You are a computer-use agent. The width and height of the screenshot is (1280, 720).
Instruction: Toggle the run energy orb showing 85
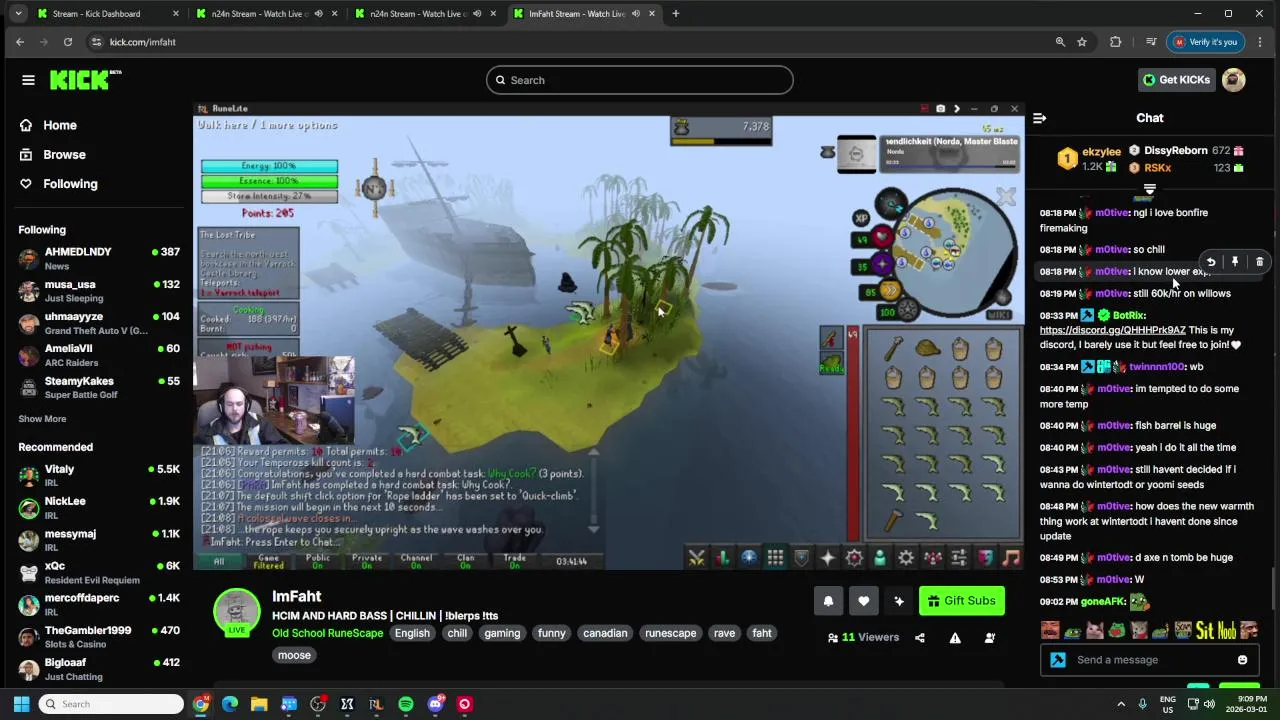click(x=882, y=291)
